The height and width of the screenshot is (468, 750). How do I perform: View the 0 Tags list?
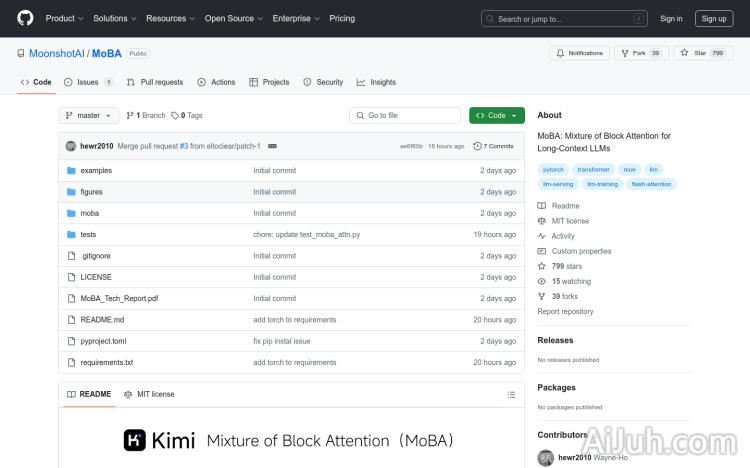[187, 116]
